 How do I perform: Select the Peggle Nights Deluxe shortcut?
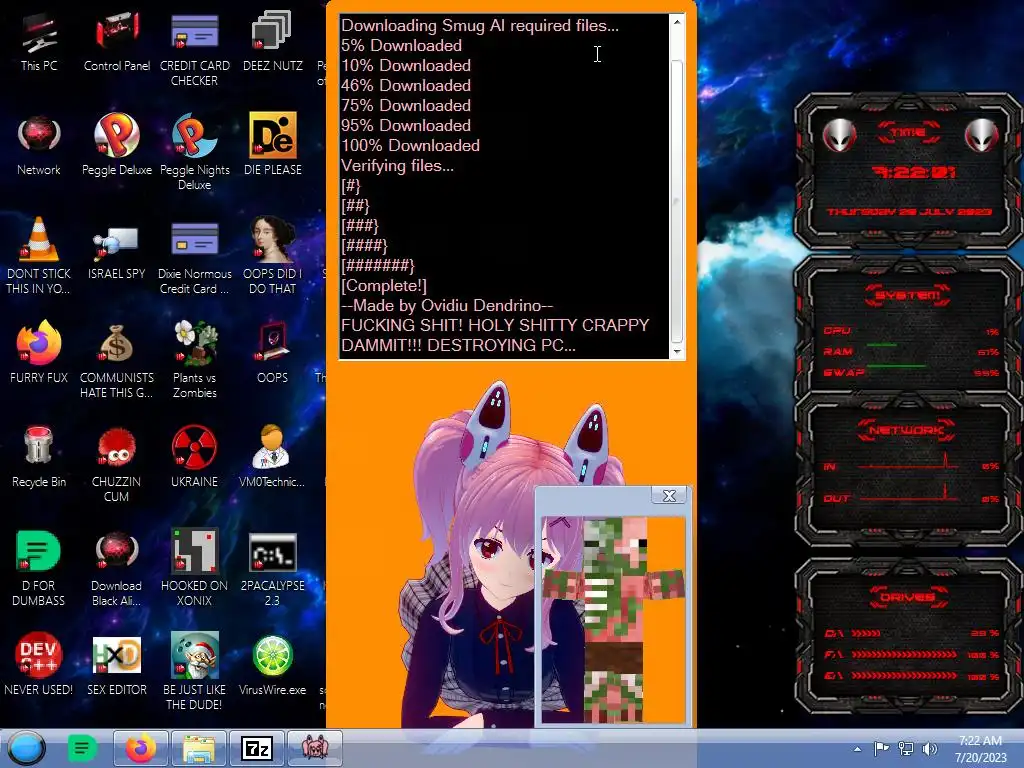pos(195,152)
